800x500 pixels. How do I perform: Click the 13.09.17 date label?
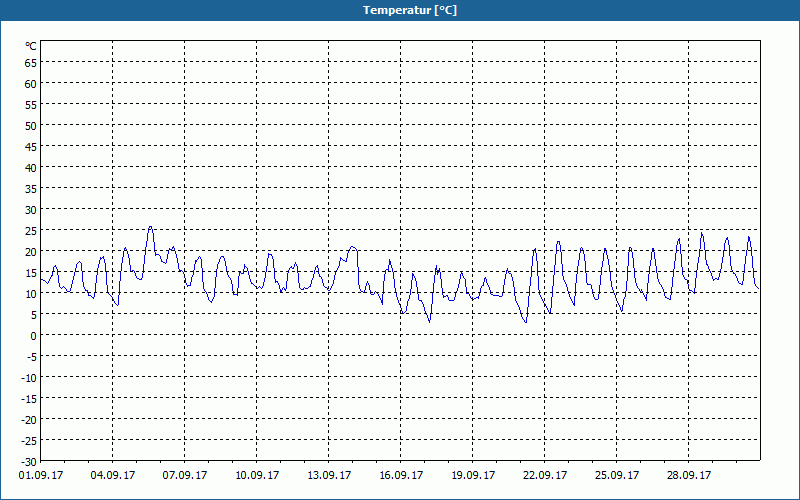[329, 475]
